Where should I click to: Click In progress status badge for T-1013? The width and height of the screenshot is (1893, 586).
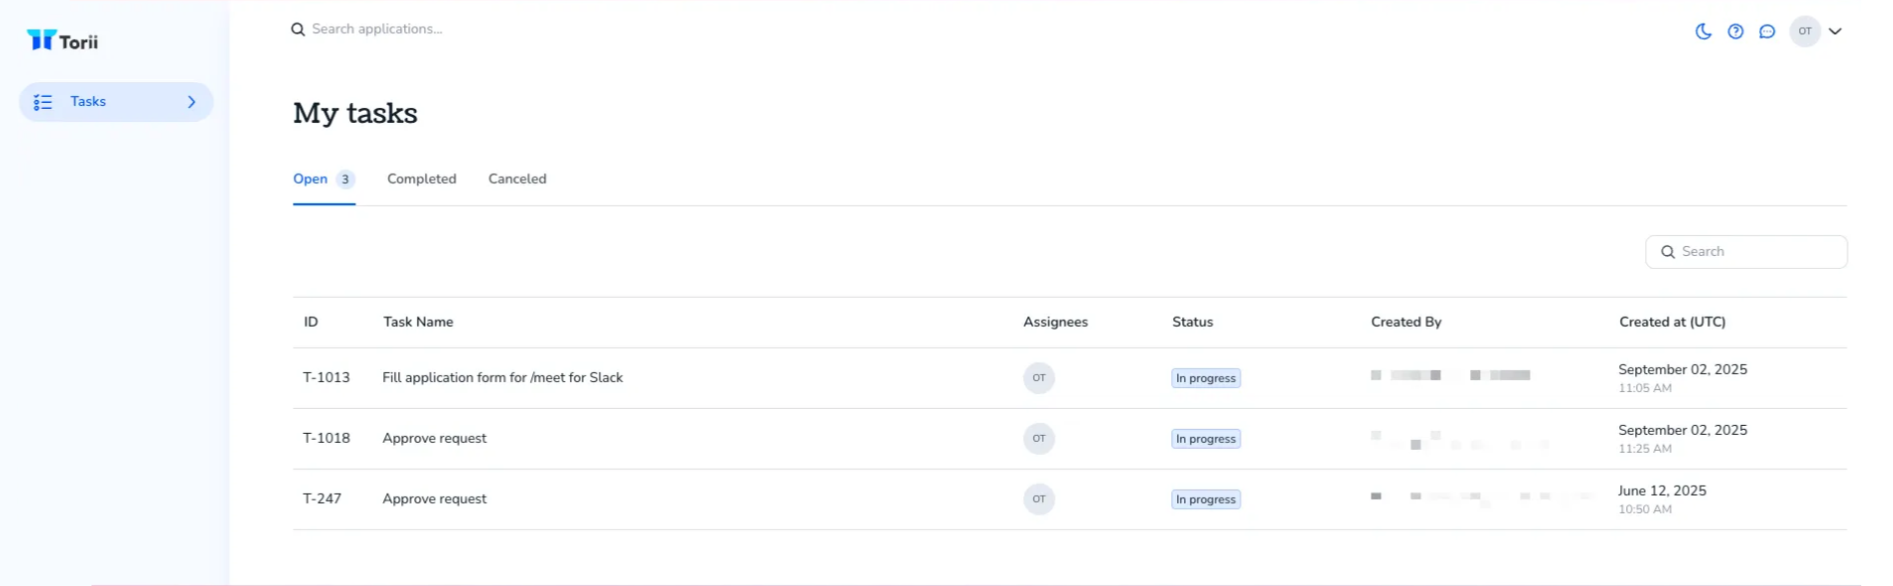point(1206,378)
